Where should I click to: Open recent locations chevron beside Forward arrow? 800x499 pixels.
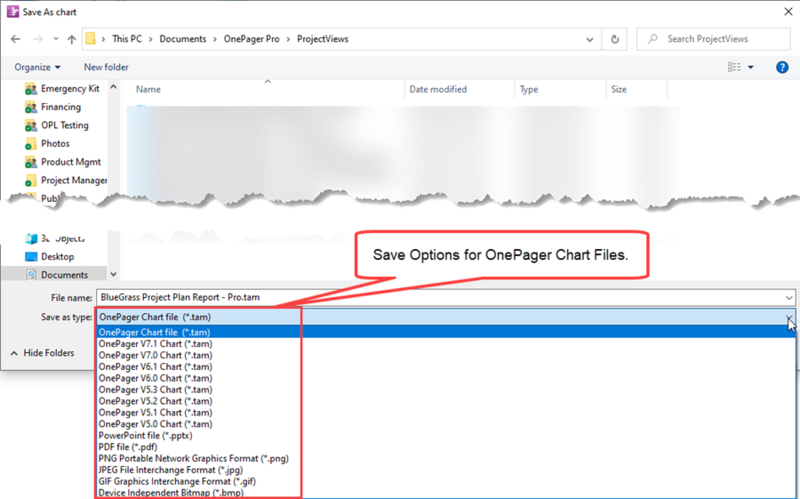pyautogui.click(x=56, y=39)
